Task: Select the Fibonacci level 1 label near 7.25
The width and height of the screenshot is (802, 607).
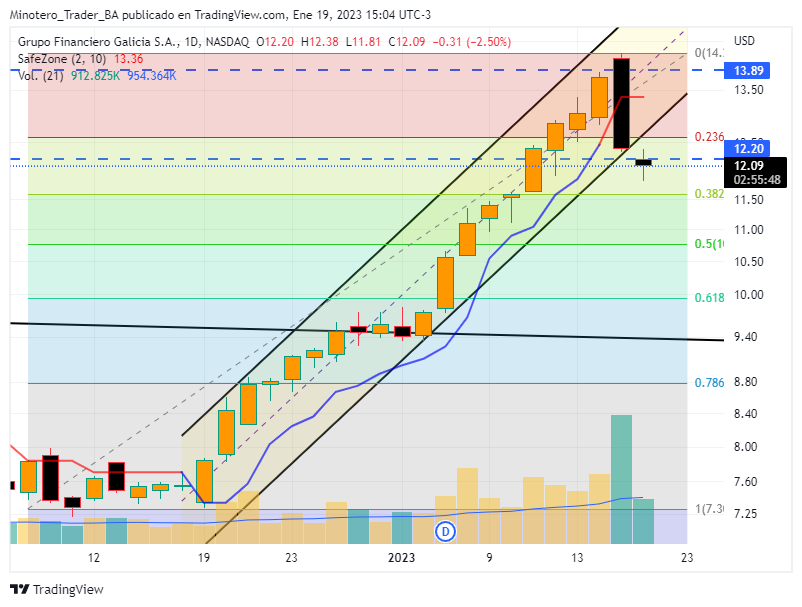Action: 709,509
